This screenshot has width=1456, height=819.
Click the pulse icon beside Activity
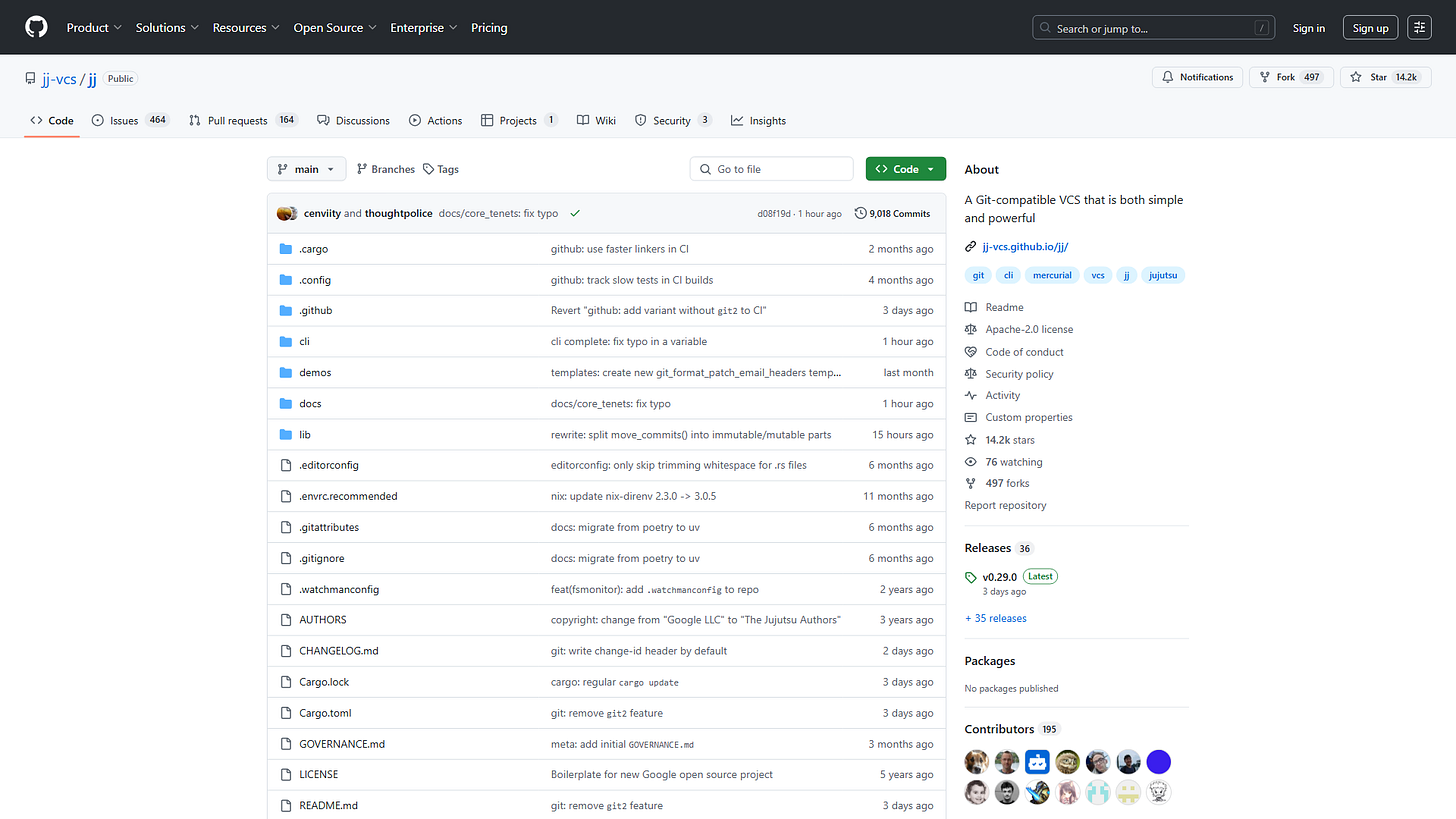point(971,396)
